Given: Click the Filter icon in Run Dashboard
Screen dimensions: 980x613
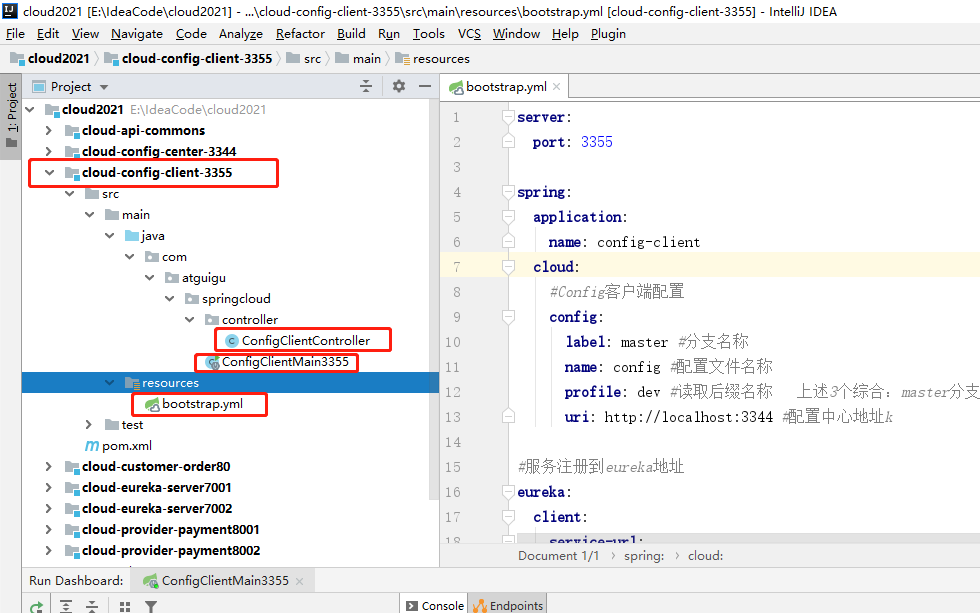Looking at the screenshot, I should (151, 606).
